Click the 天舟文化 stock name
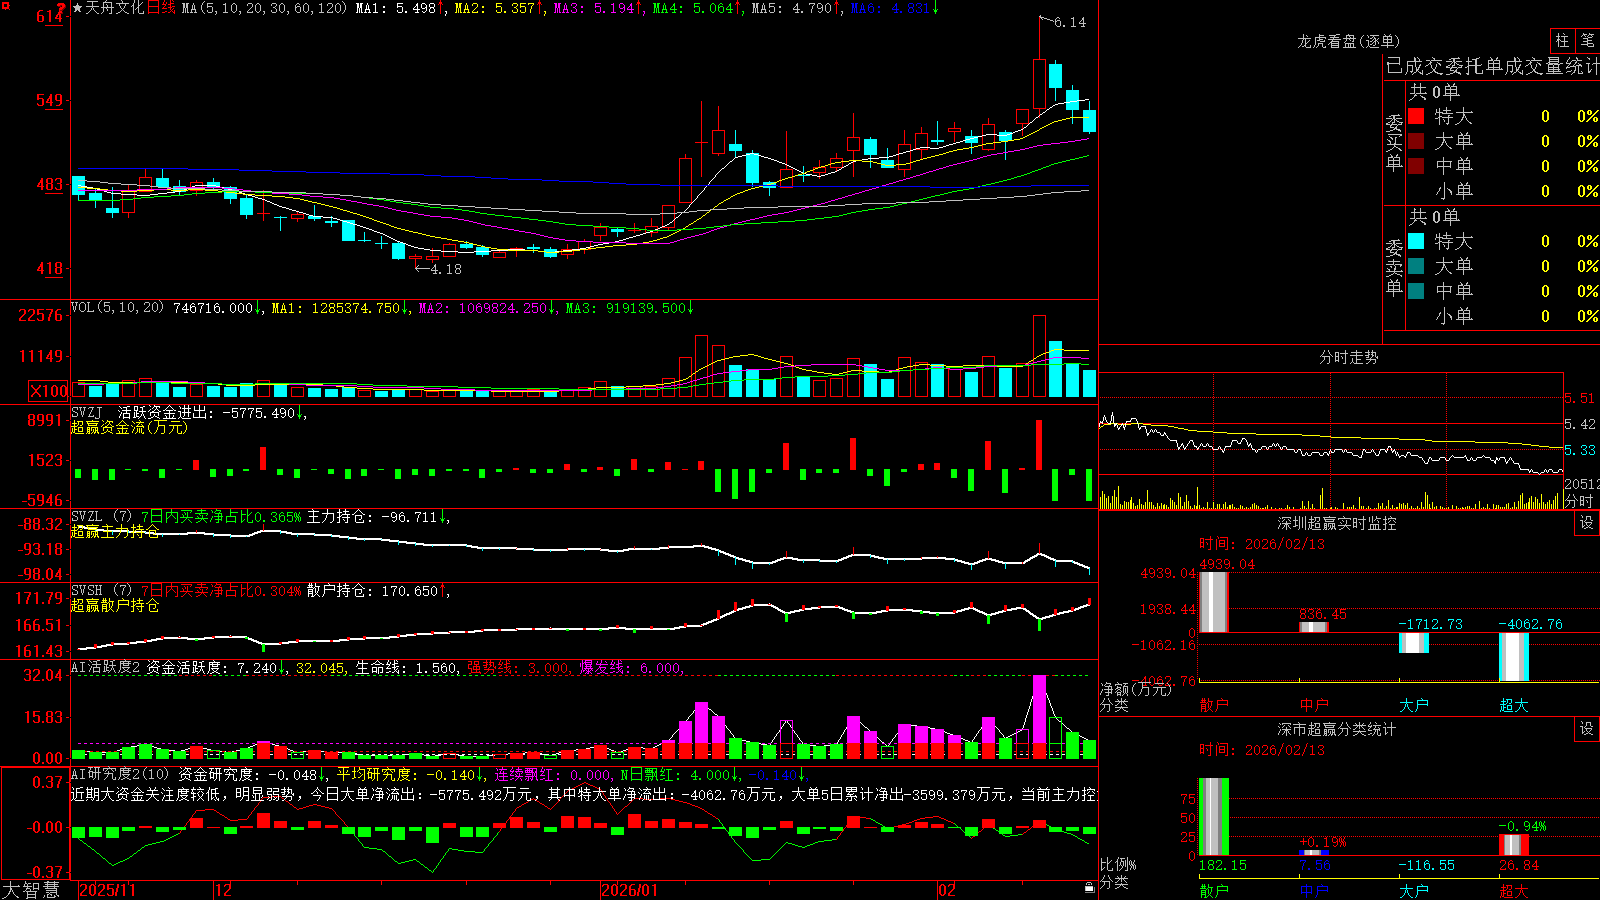 (115, 8)
